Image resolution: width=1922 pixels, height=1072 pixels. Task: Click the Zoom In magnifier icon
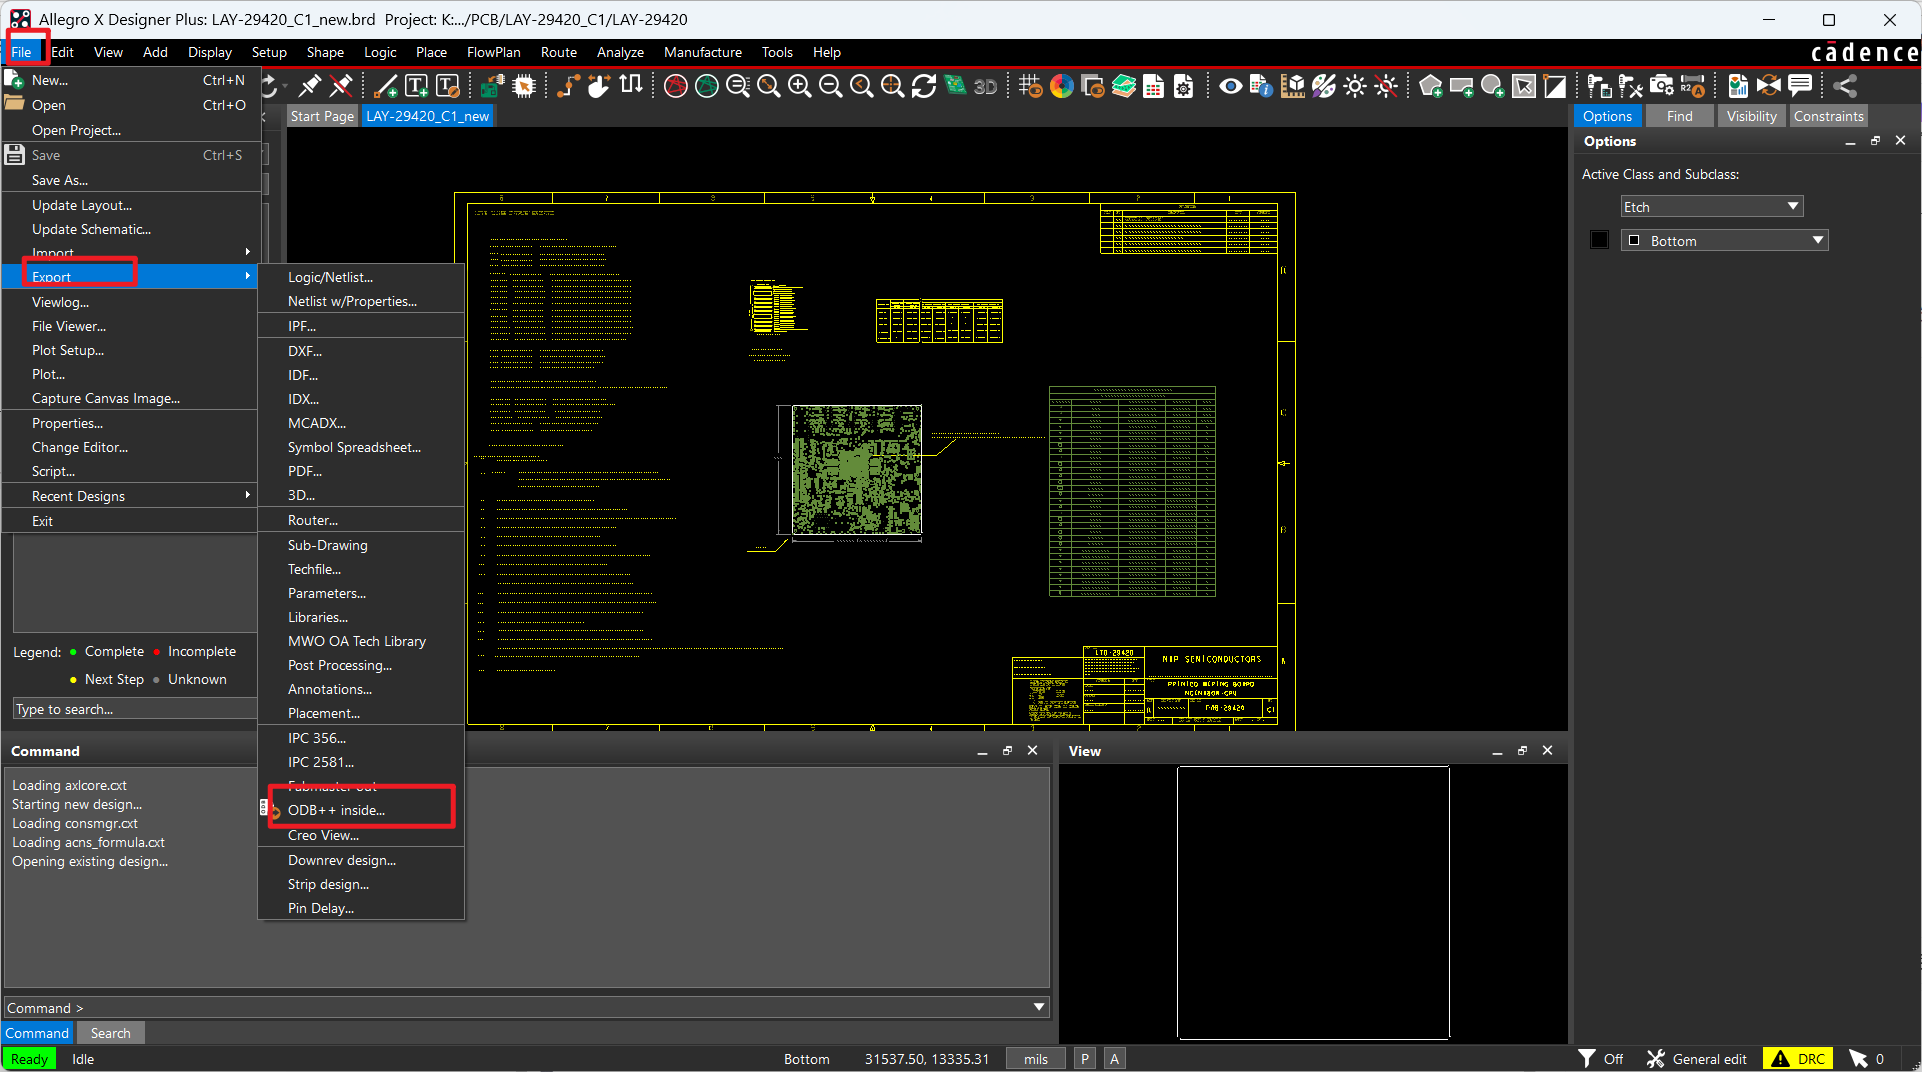click(800, 87)
